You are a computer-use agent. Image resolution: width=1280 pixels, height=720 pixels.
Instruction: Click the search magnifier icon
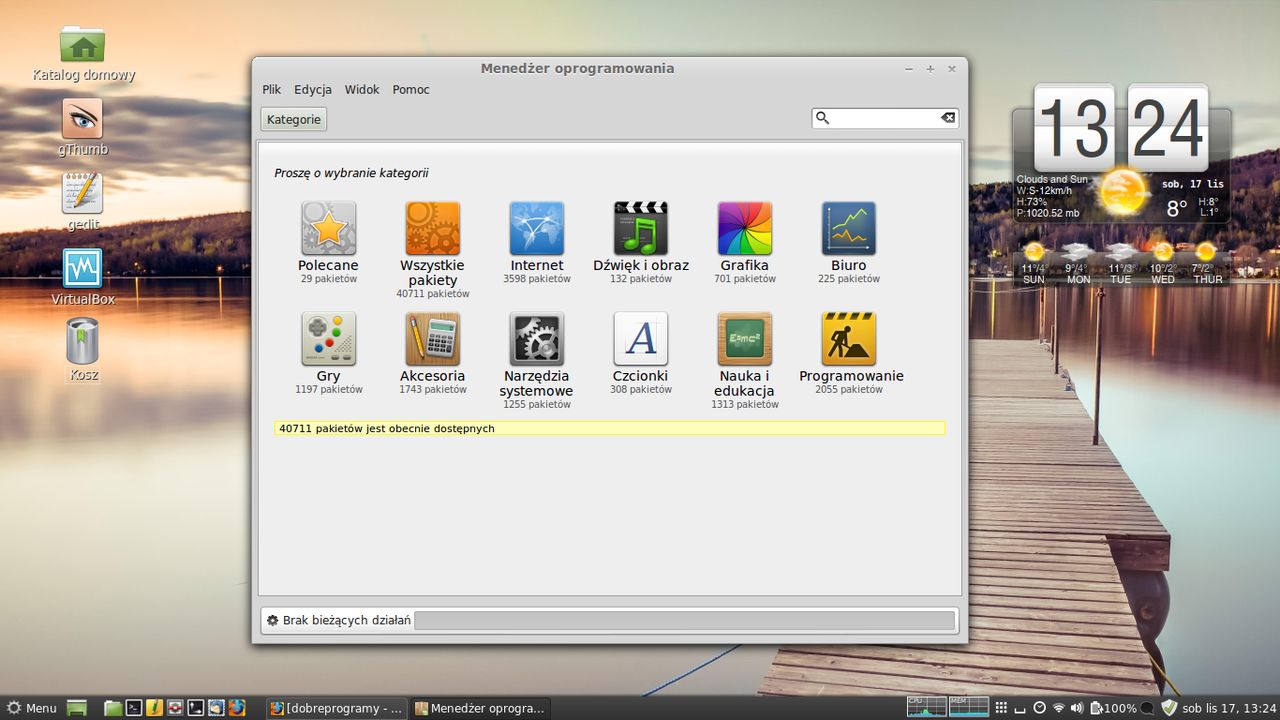(x=823, y=118)
